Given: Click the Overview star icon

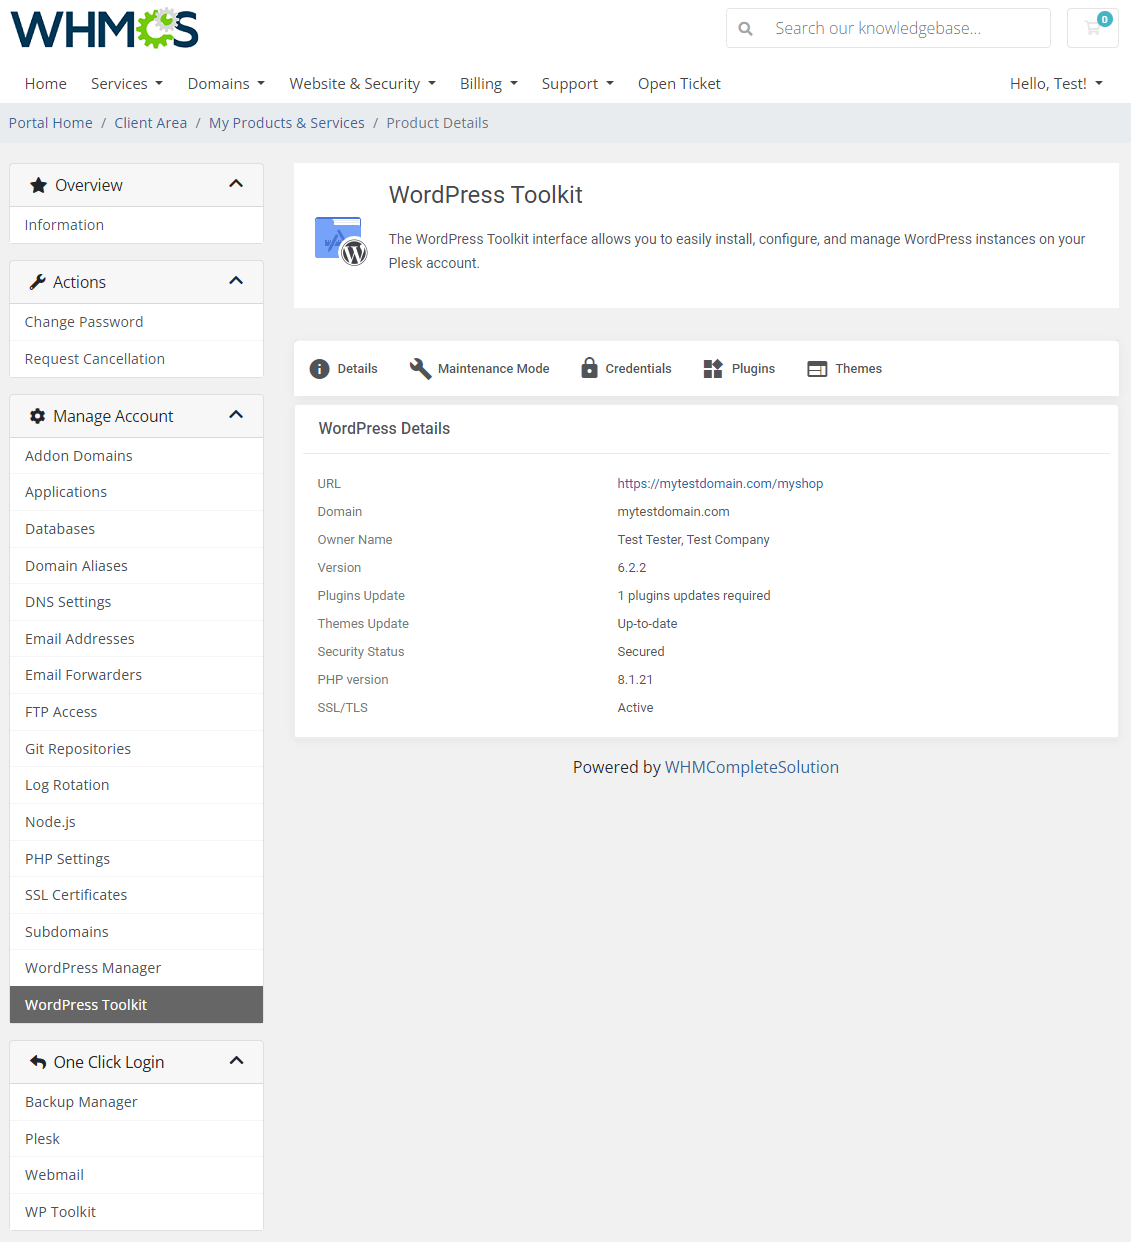Looking at the screenshot, I should pyautogui.click(x=38, y=184).
